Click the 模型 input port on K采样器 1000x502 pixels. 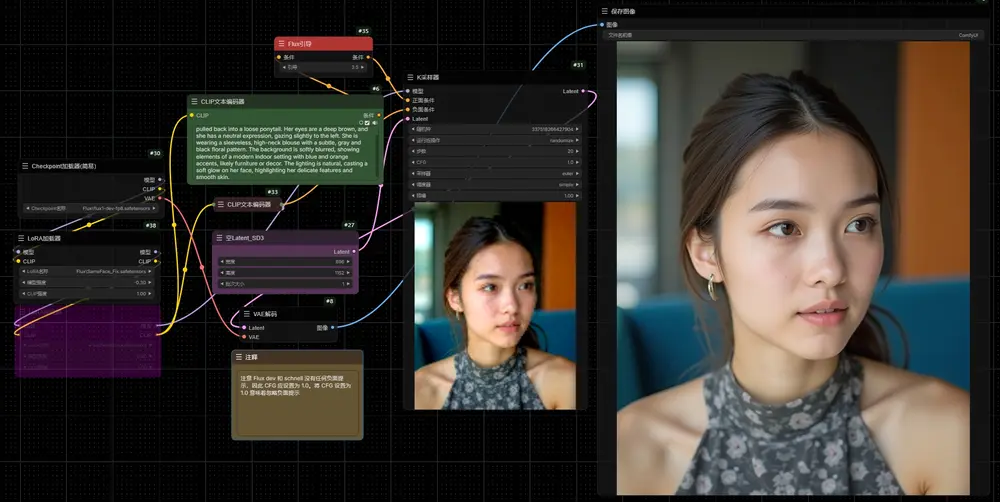pos(408,91)
